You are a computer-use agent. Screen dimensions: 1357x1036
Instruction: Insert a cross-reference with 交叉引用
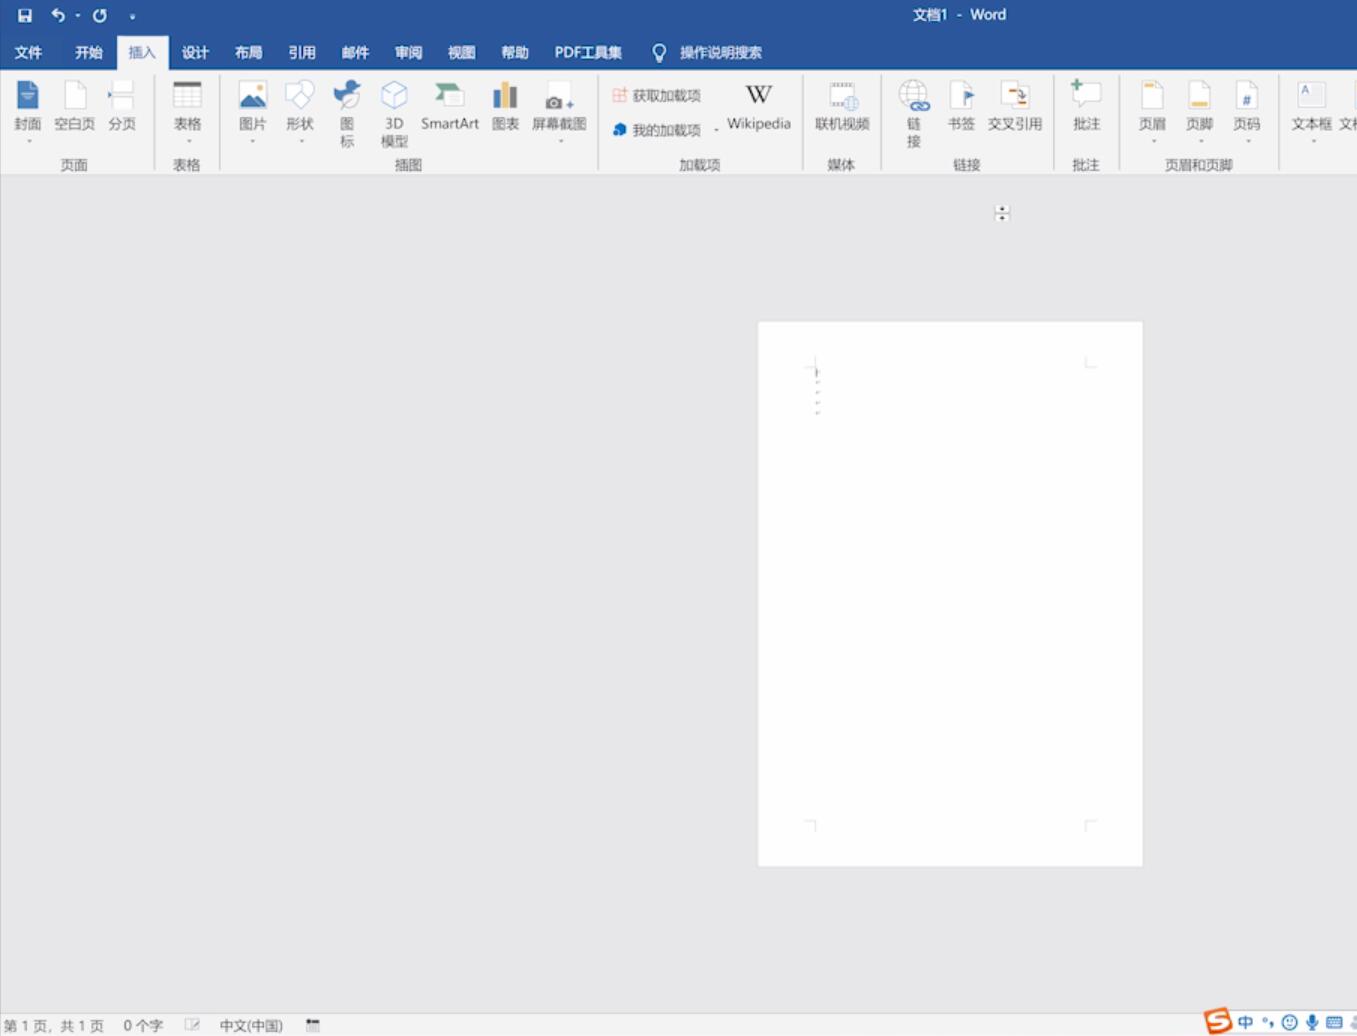click(1015, 106)
